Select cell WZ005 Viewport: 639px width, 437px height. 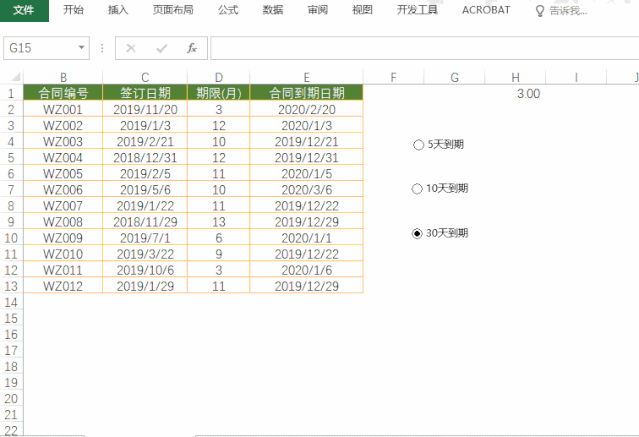tap(63, 174)
